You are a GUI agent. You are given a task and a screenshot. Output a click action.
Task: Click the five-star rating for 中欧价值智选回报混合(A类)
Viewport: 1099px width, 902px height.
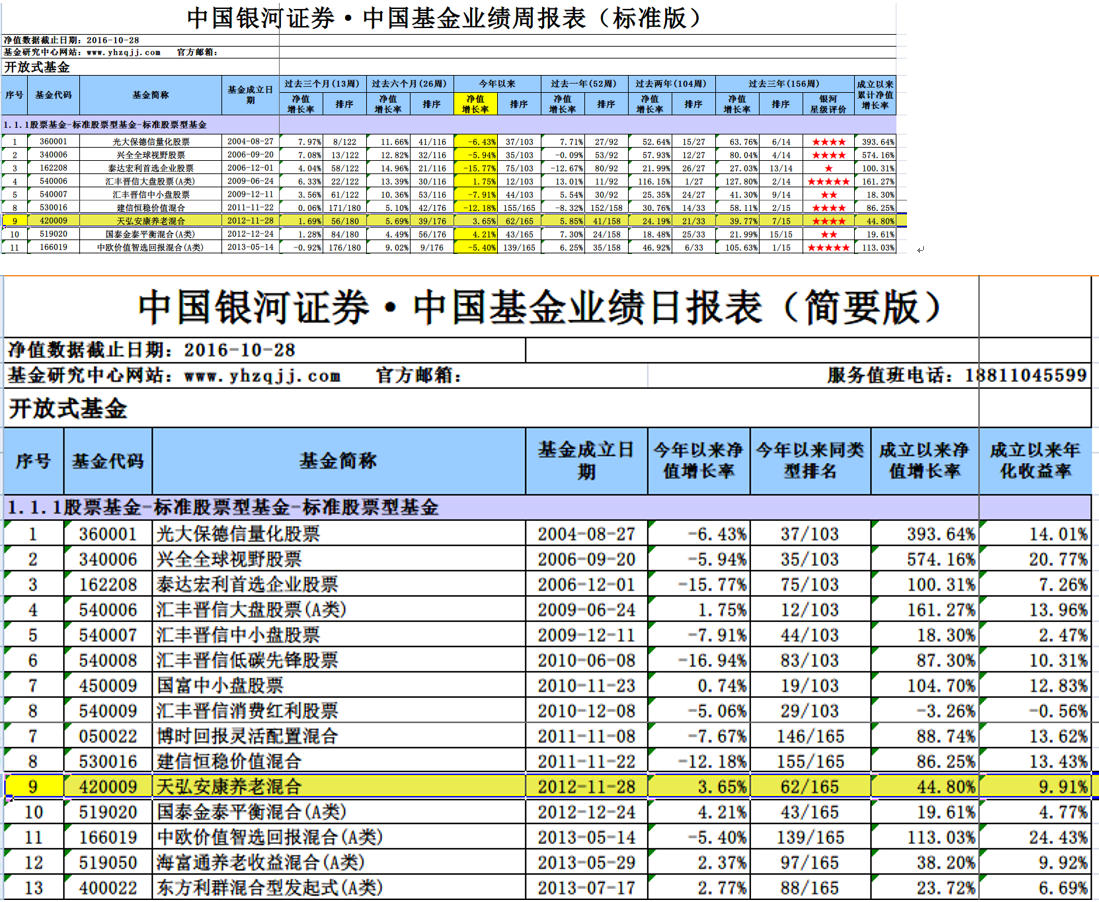pos(828,247)
